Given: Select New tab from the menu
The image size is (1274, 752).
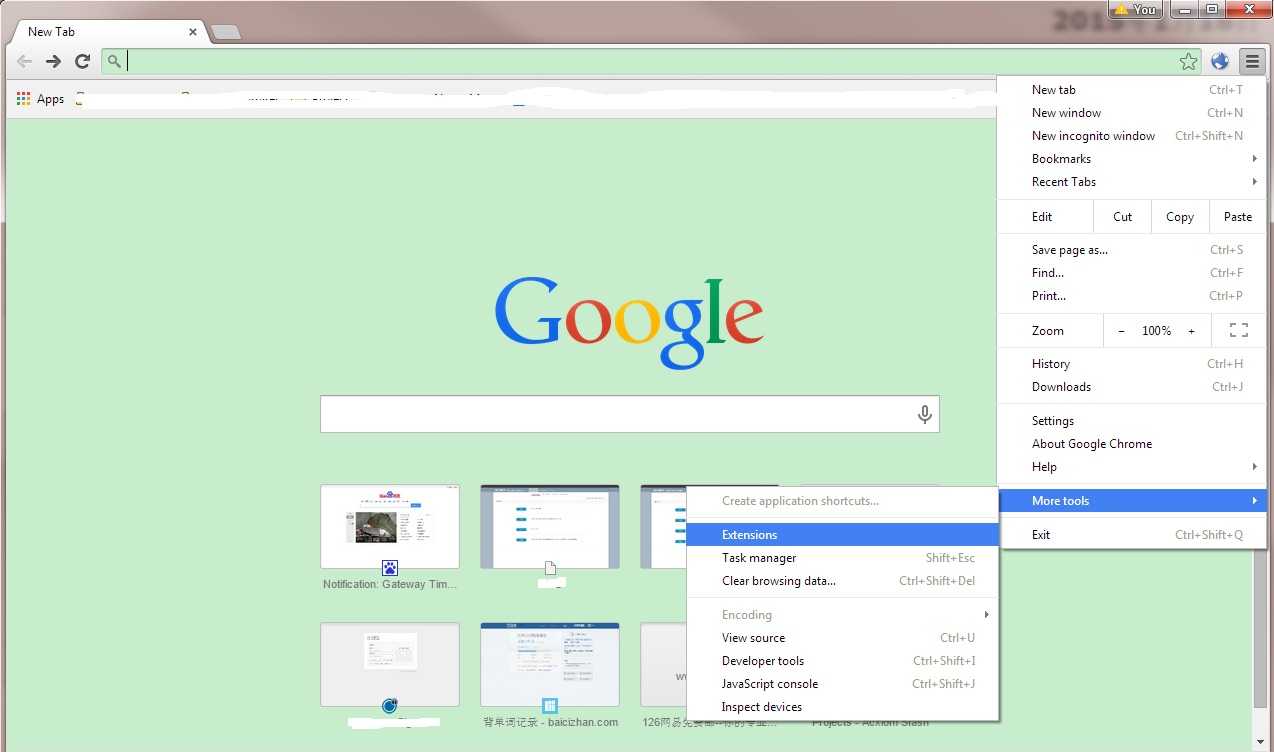Looking at the screenshot, I should click(1132, 90).
